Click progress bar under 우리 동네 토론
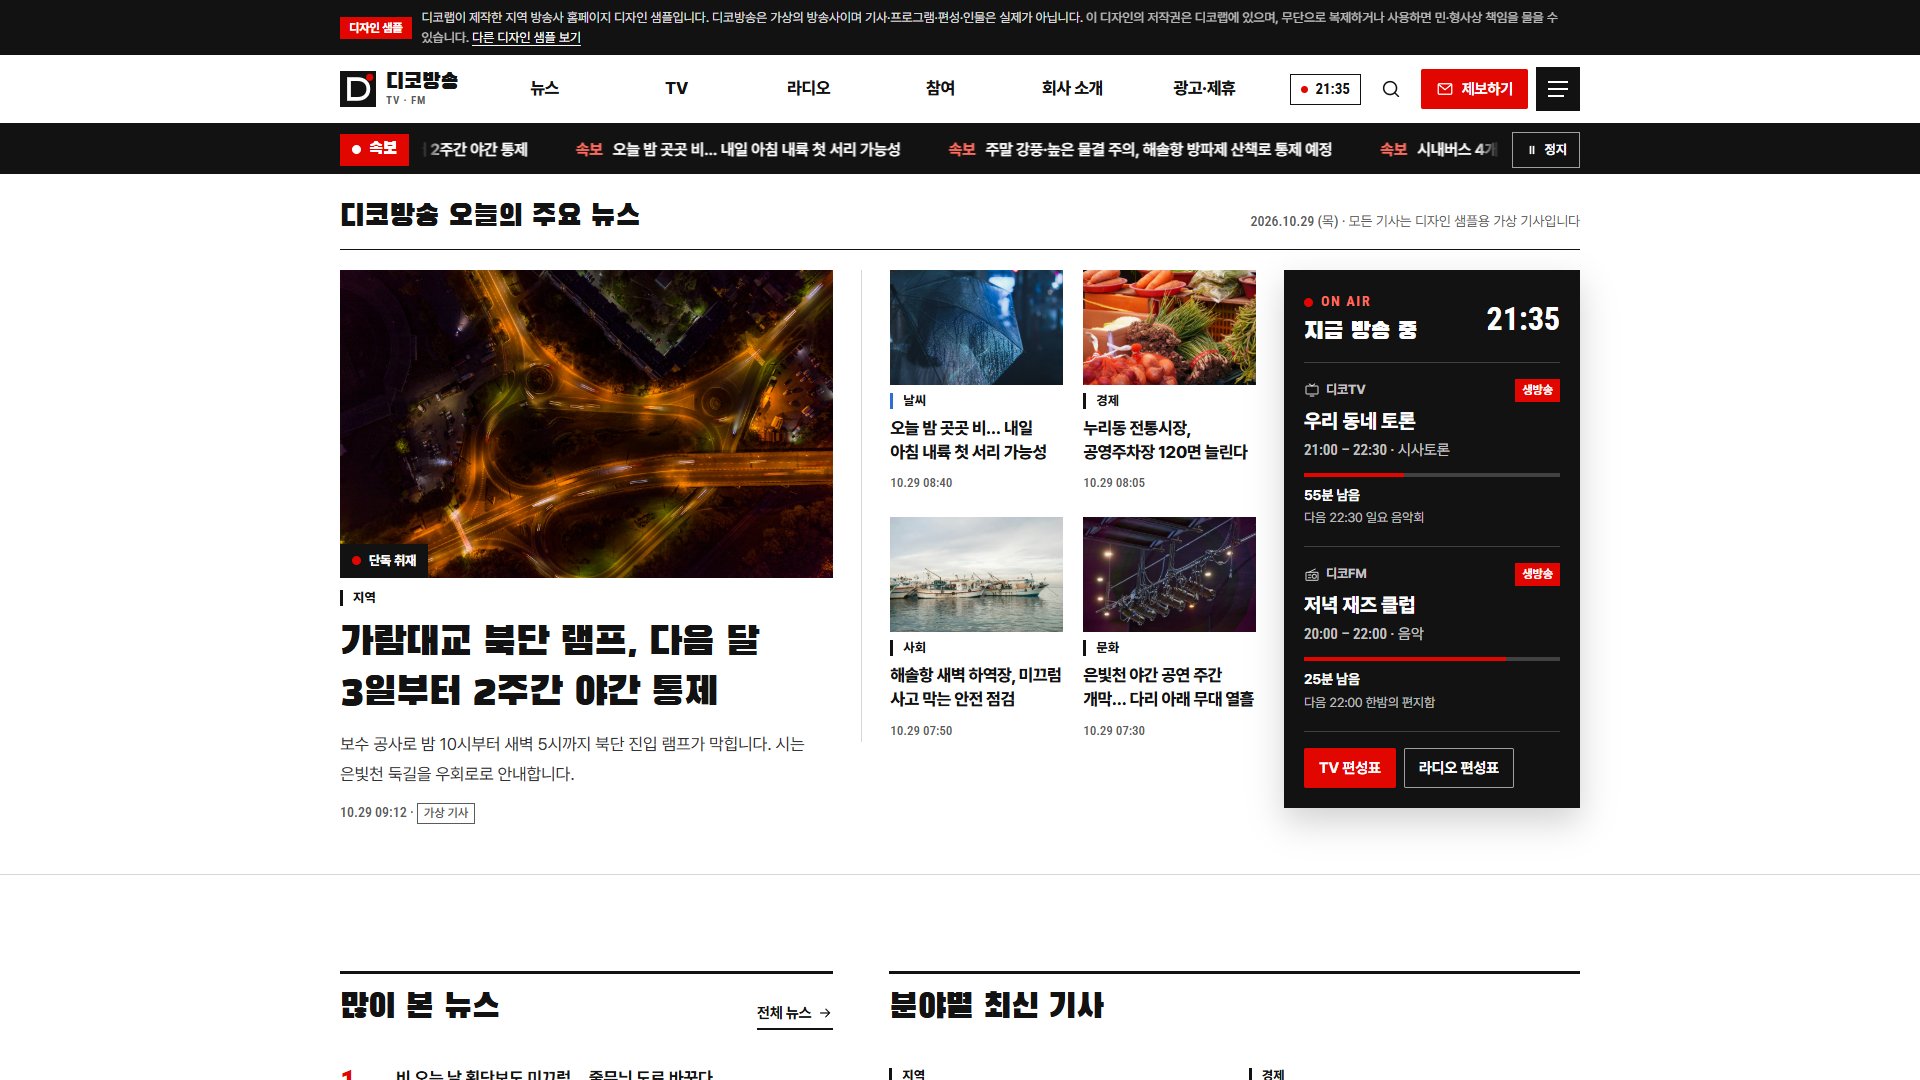This screenshot has height=1080, width=1920. [x=1432, y=475]
